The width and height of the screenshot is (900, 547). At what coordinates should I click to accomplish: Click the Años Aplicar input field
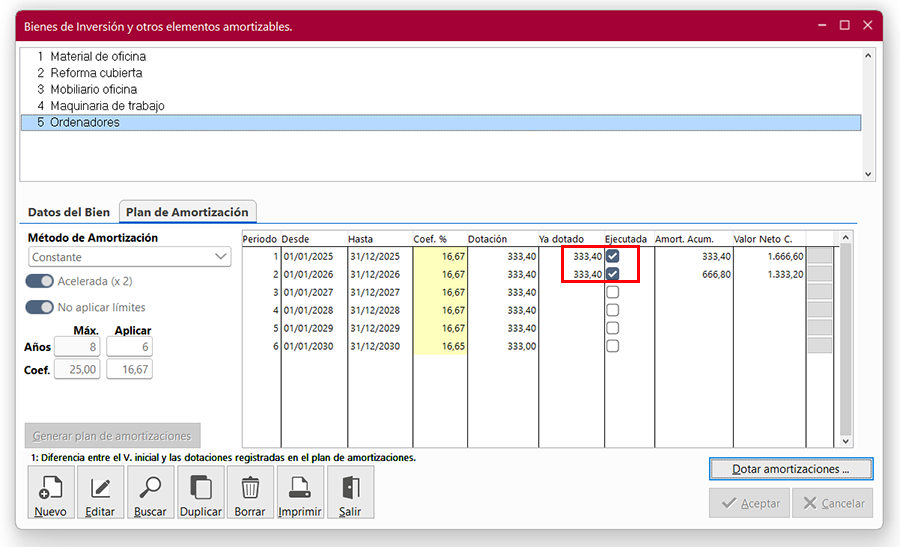coord(130,346)
